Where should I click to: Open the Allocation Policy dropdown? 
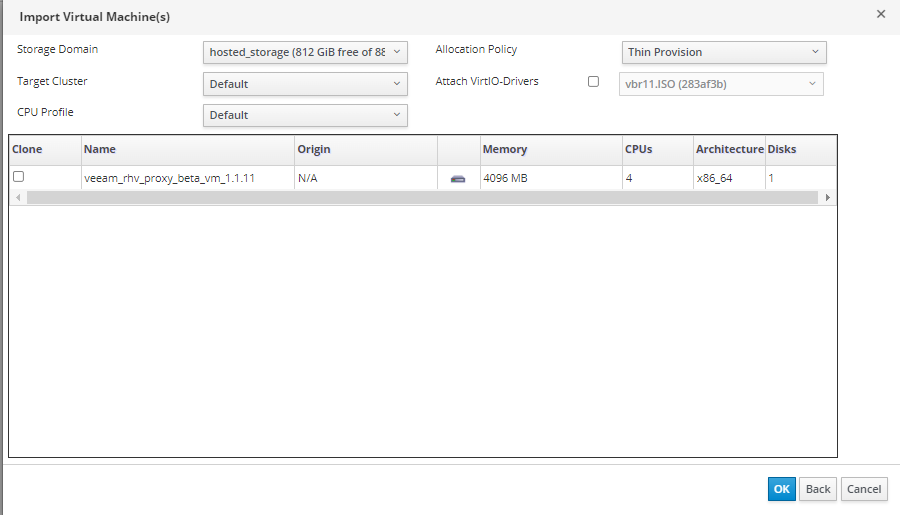[723, 52]
